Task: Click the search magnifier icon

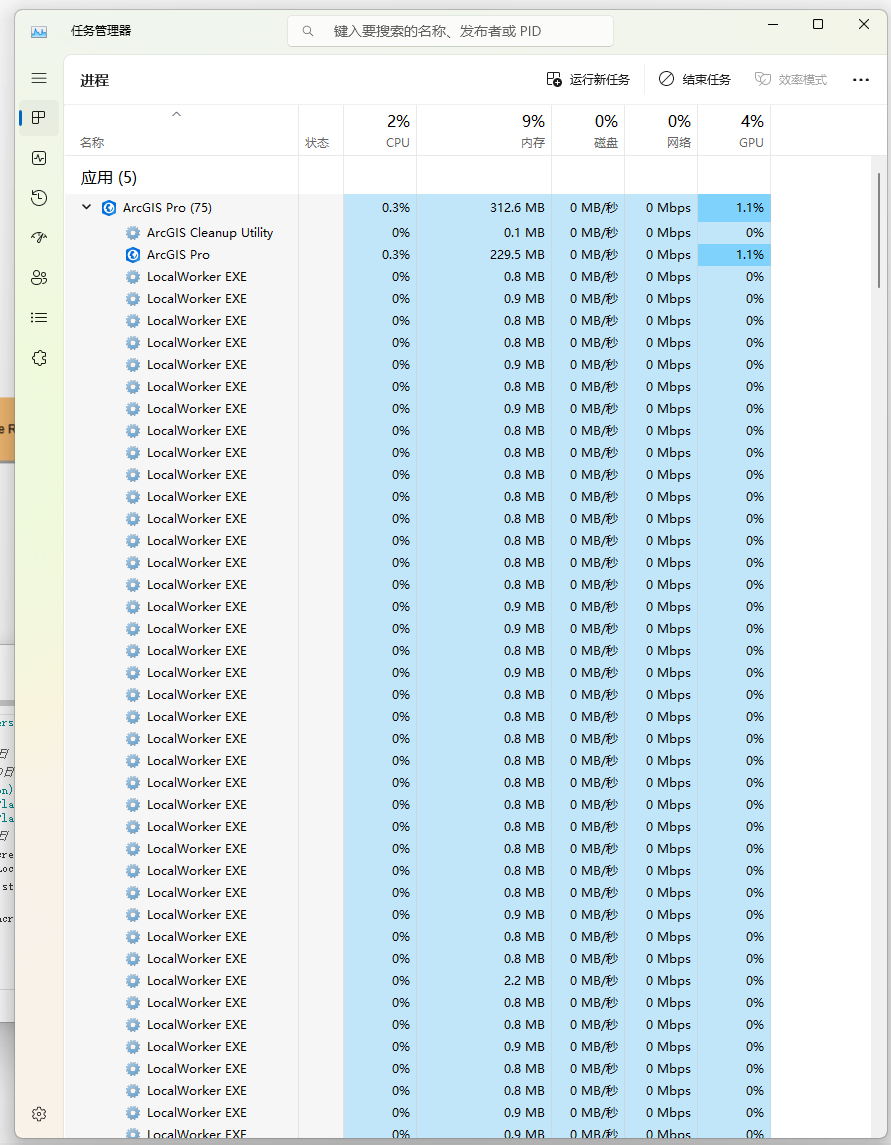Action: [308, 31]
